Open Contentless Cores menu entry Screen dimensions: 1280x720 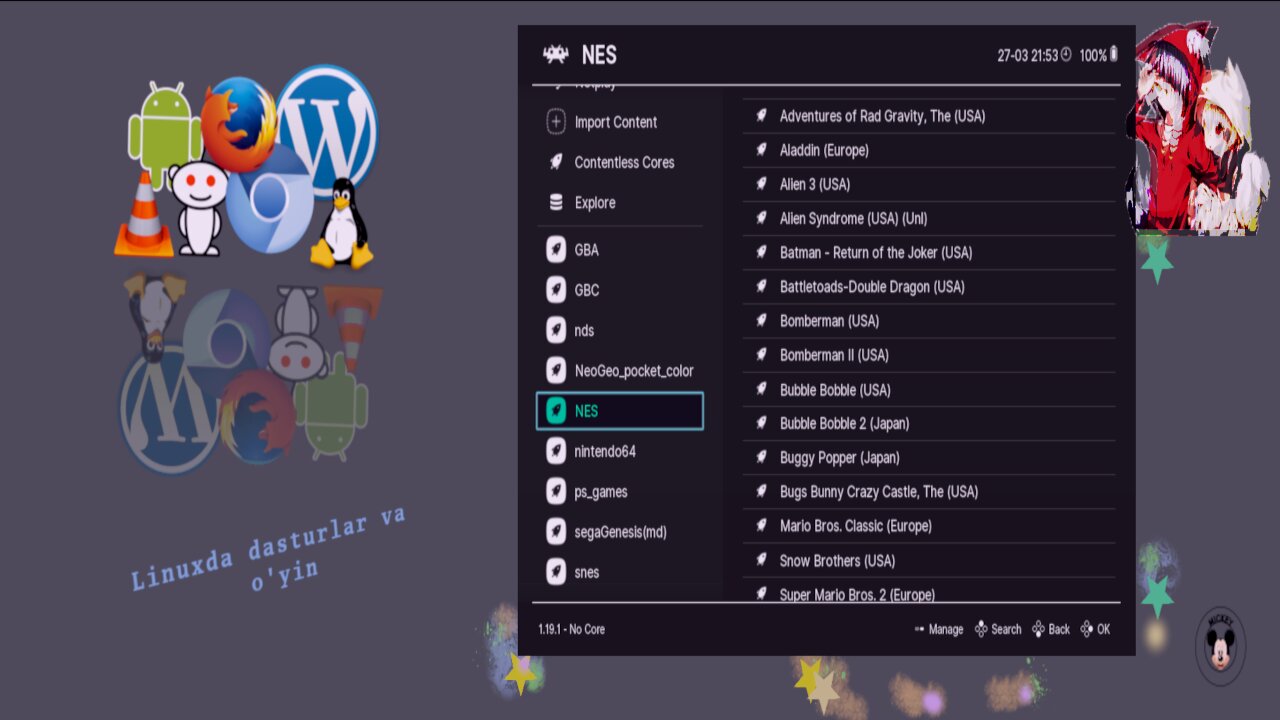click(619, 162)
